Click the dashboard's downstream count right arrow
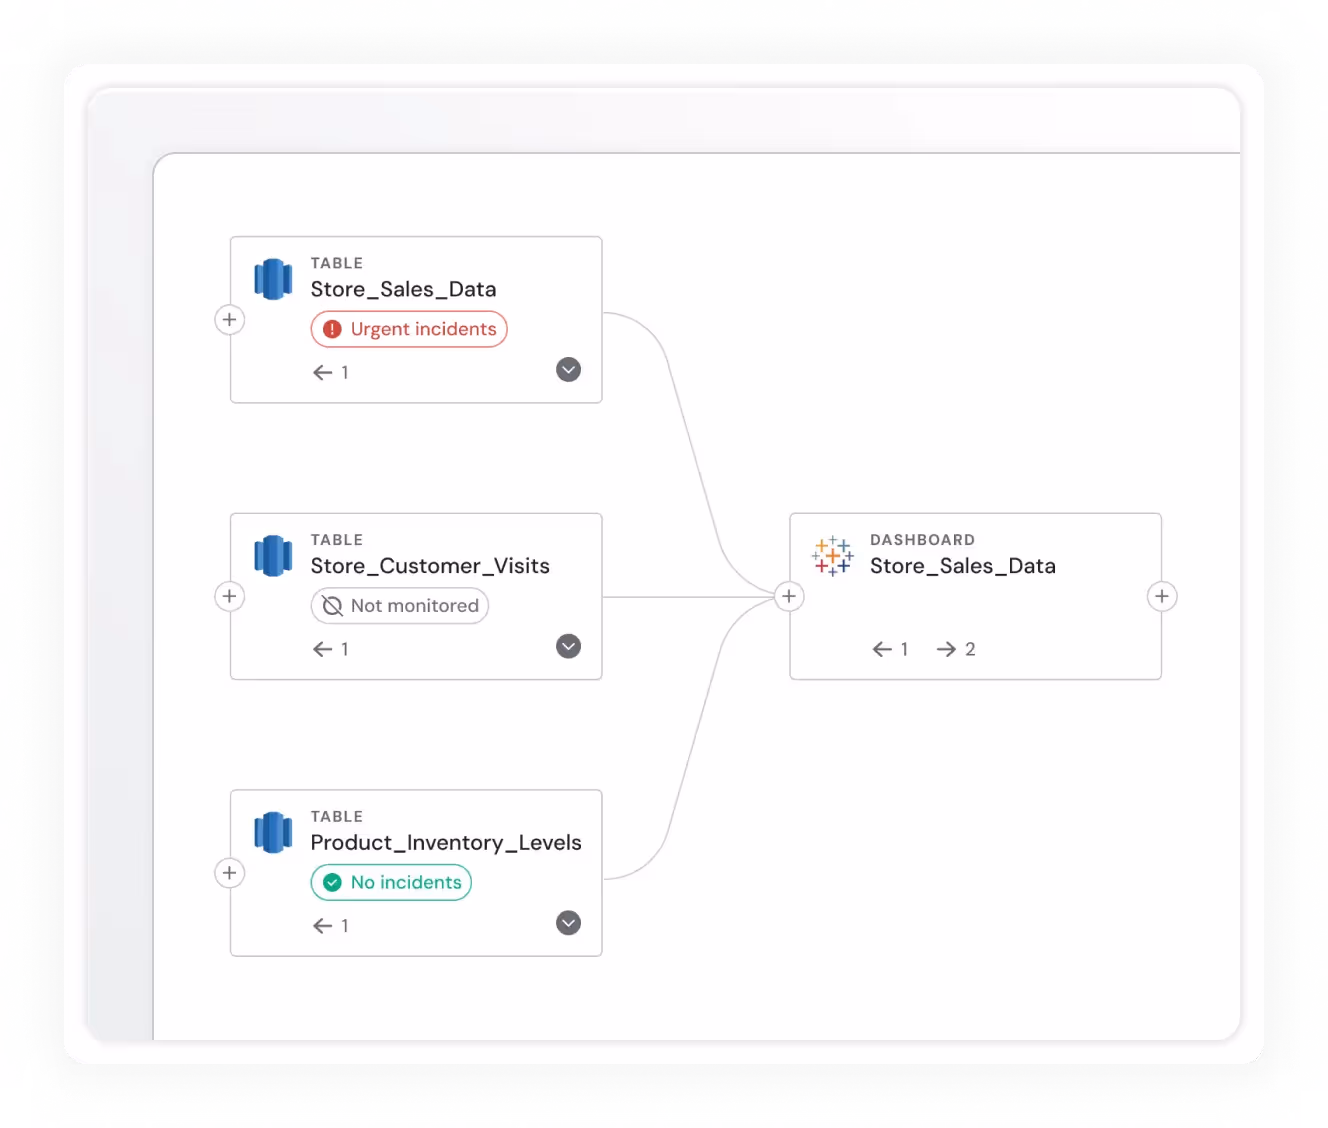Screen dimensions: 1328x1128 pyautogui.click(x=946, y=650)
